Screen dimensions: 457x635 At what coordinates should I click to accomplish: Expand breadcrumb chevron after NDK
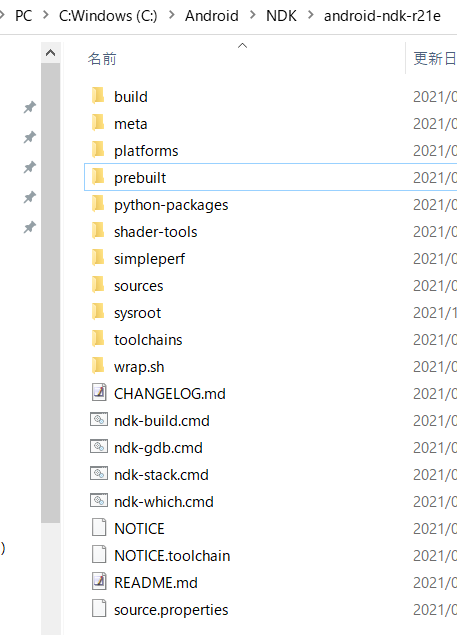(x=311, y=15)
